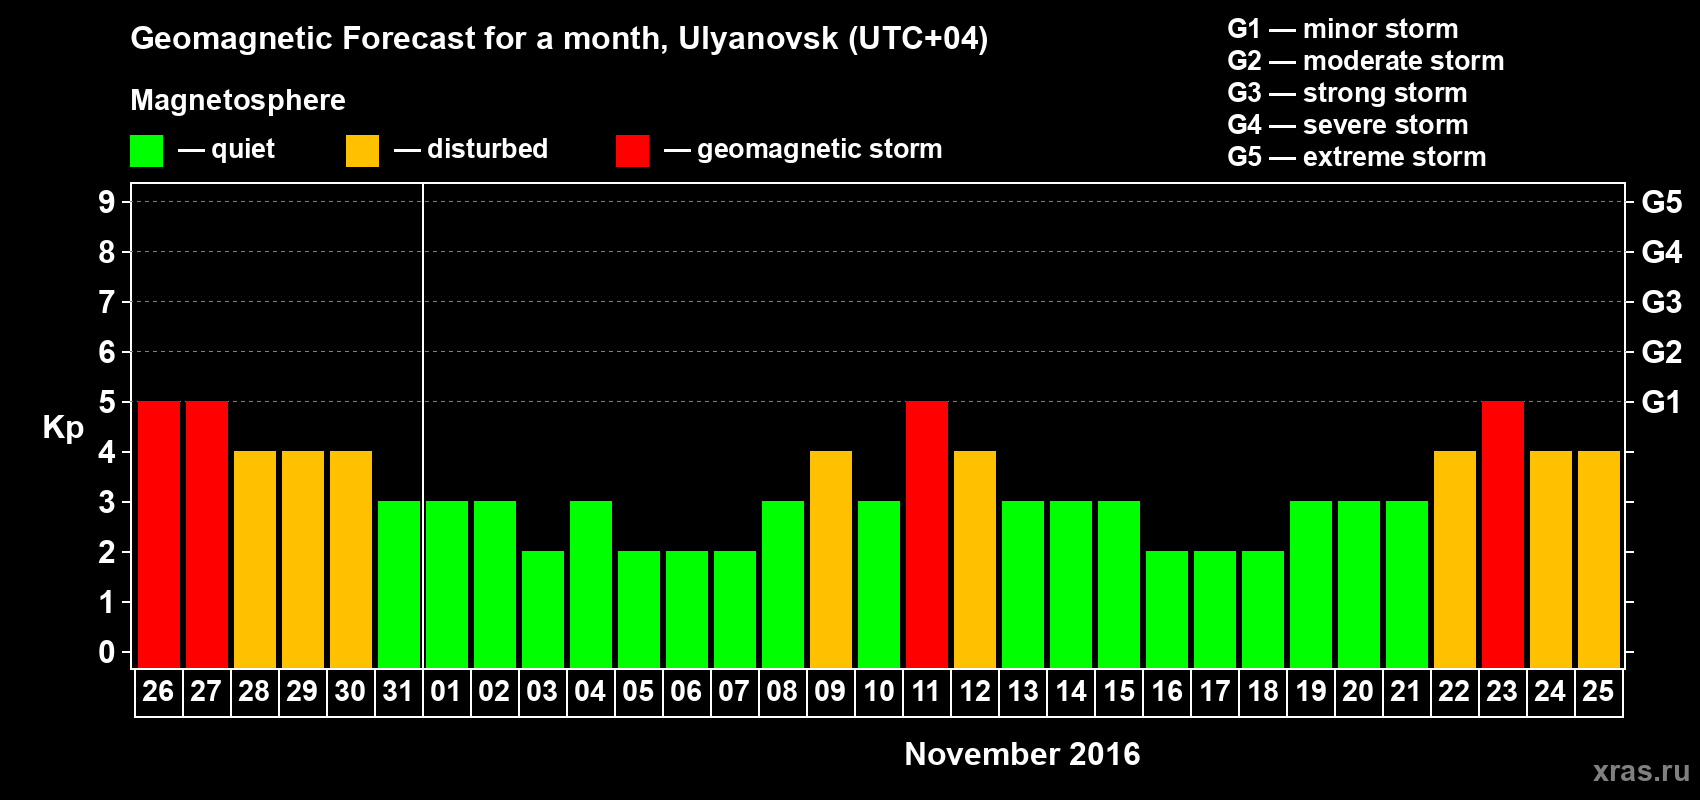The image size is (1700, 800).
Task: Click the G1 right-axis label
Action: coord(1662,402)
